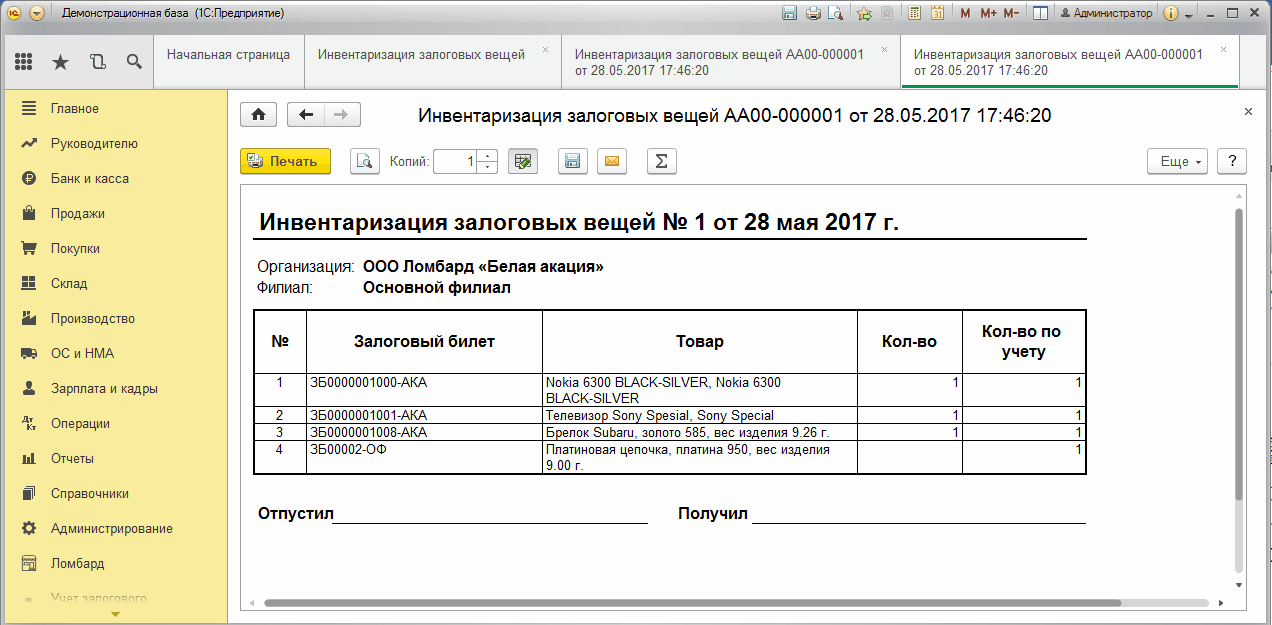Save printed form to file

[x=572, y=161]
